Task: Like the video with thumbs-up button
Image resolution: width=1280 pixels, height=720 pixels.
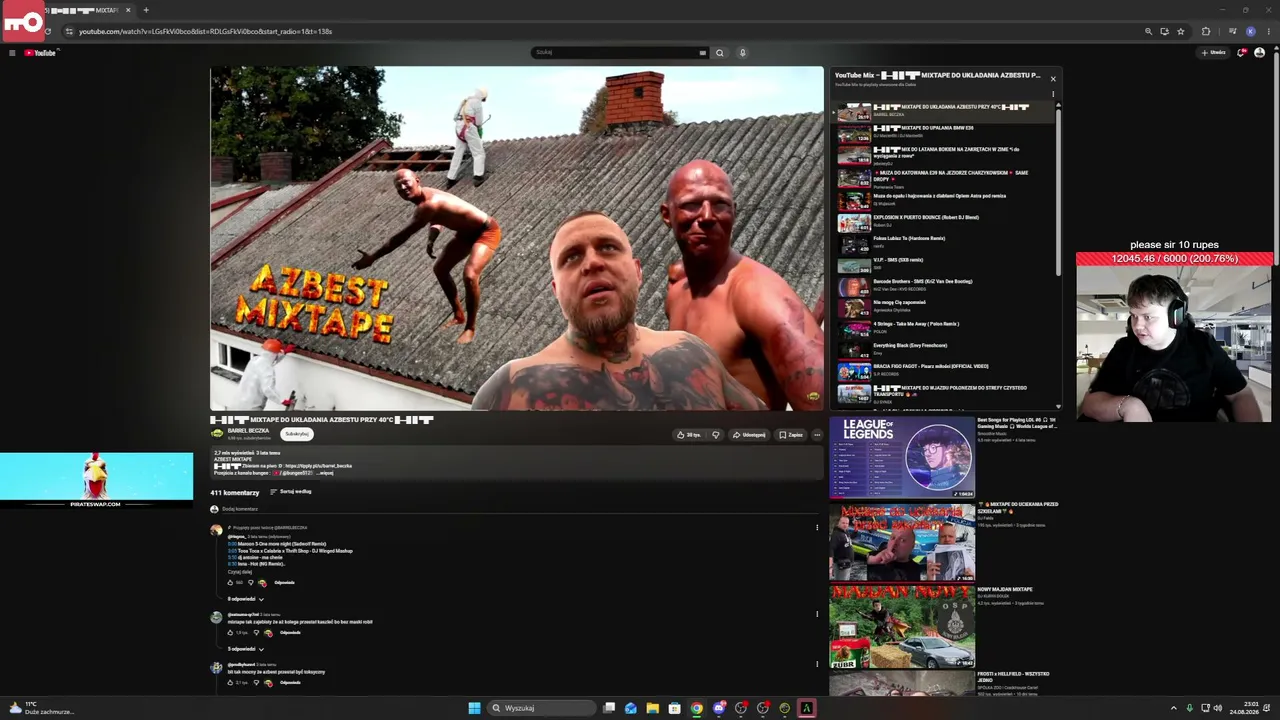Action: [x=689, y=435]
